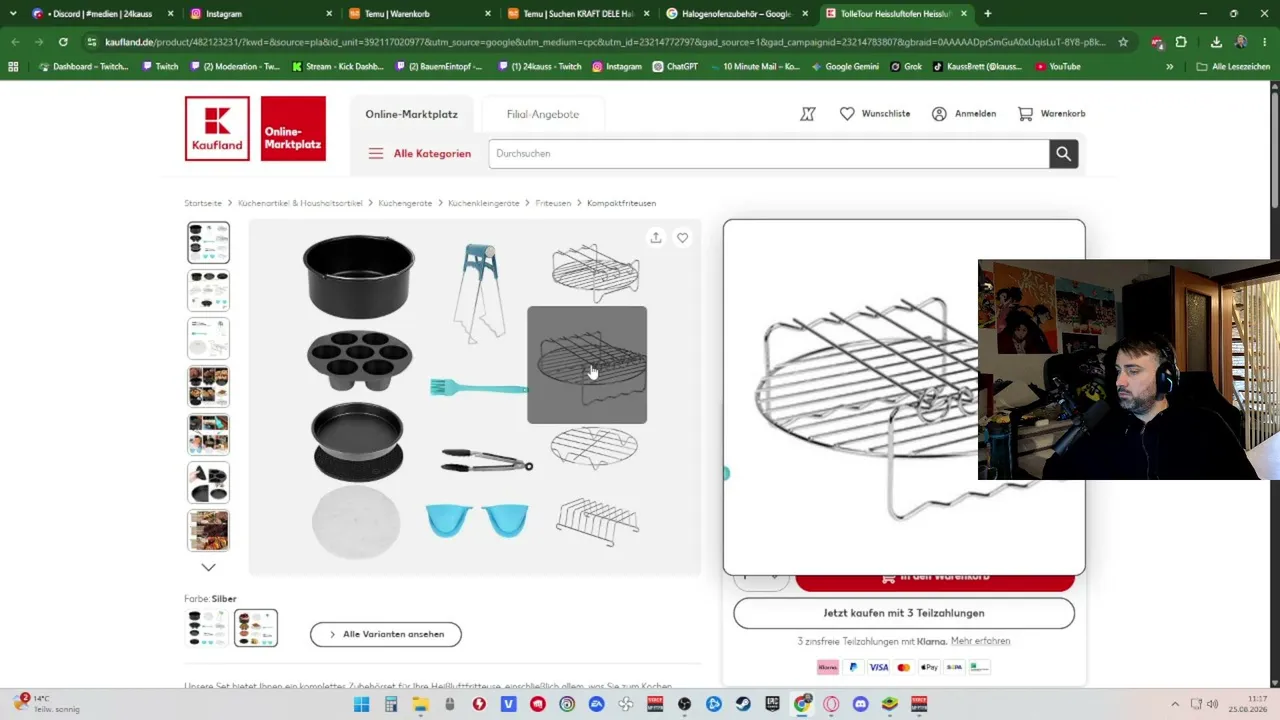Select the first Silber color variant swatch
This screenshot has height=720, width=1280.
[208, 628]
